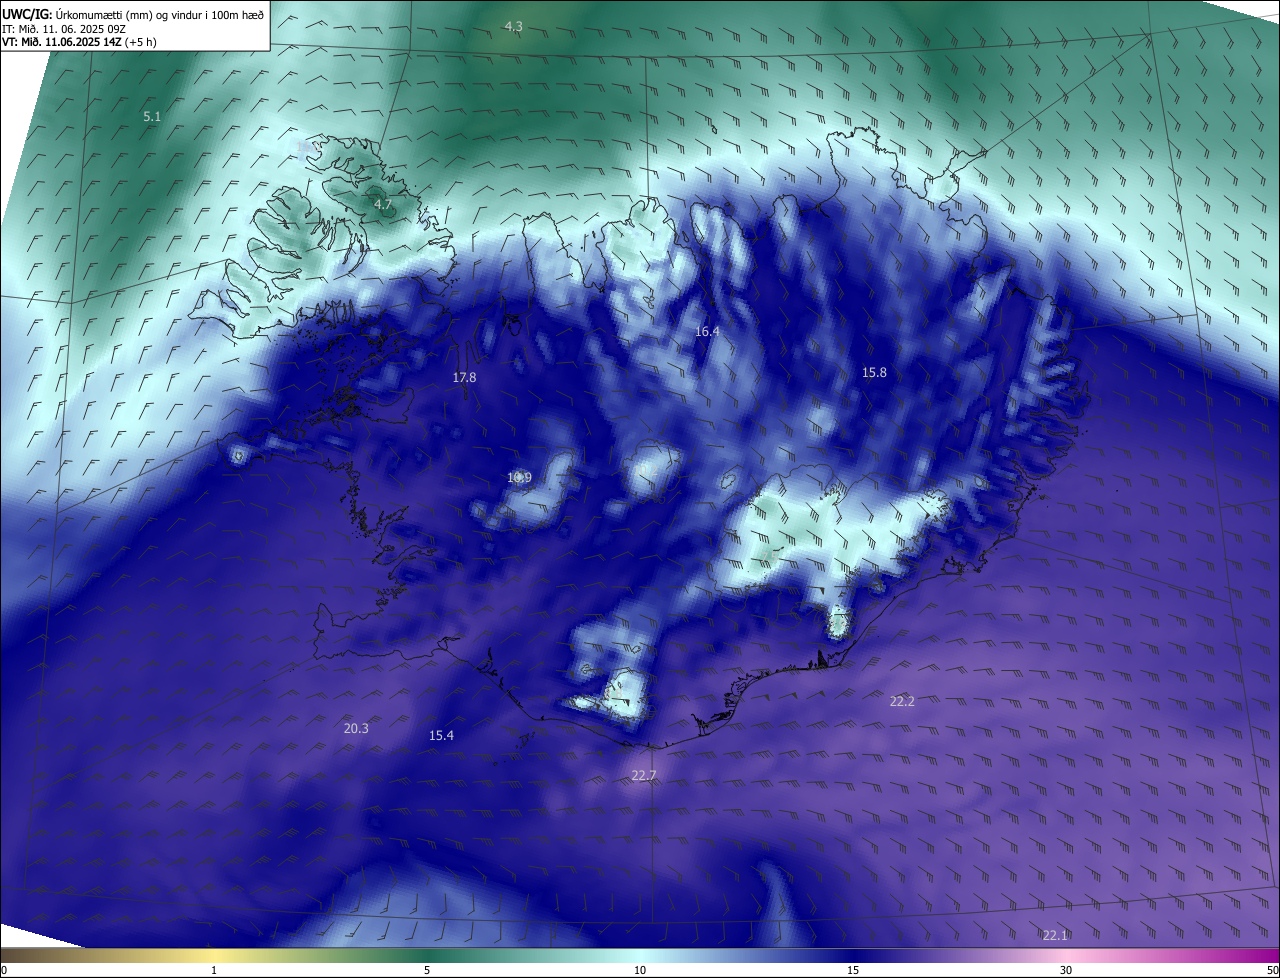Screen dimensions: 1280x978
Task: Click the 17.8 value label
Action: [x=464, y=378]
